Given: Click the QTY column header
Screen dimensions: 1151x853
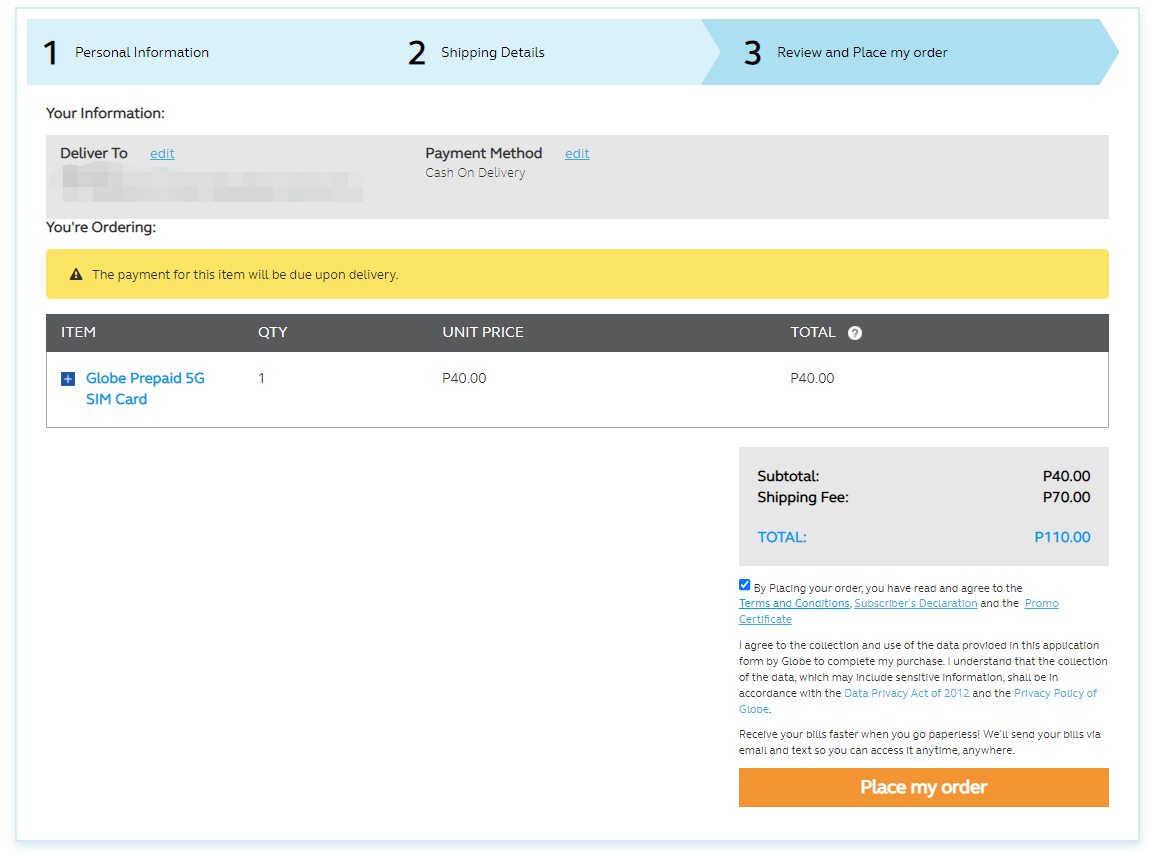Looking at the screenshot, I should (272, 332).
